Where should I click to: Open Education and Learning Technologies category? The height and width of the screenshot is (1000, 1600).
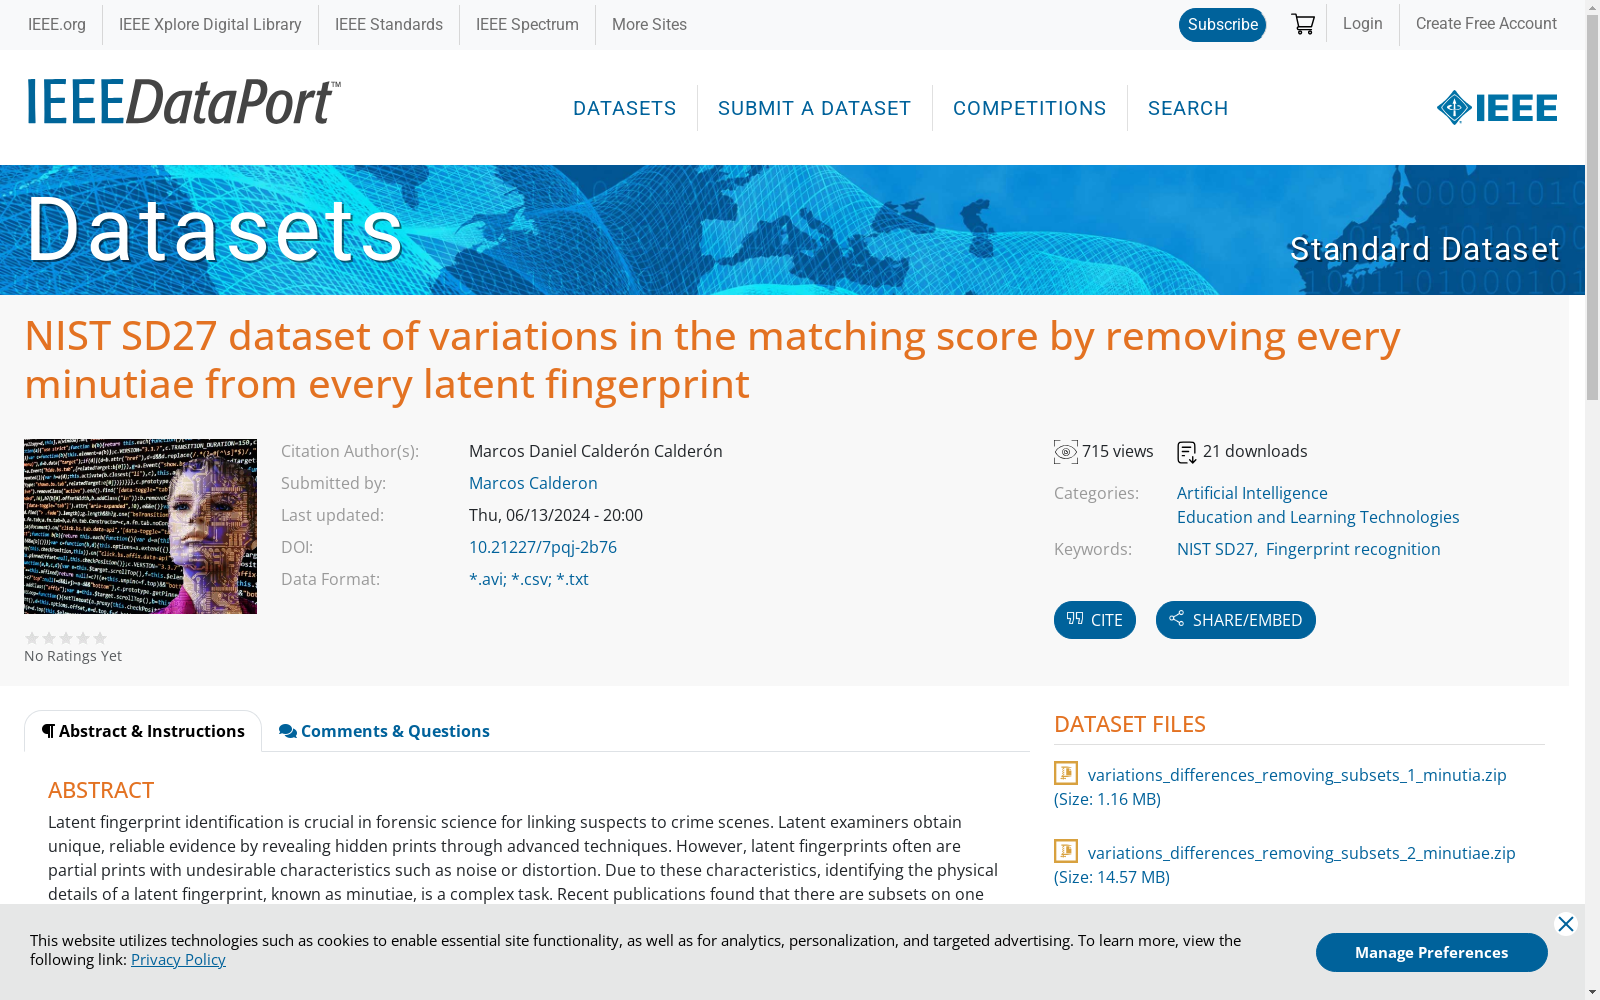click(1318, 517)
